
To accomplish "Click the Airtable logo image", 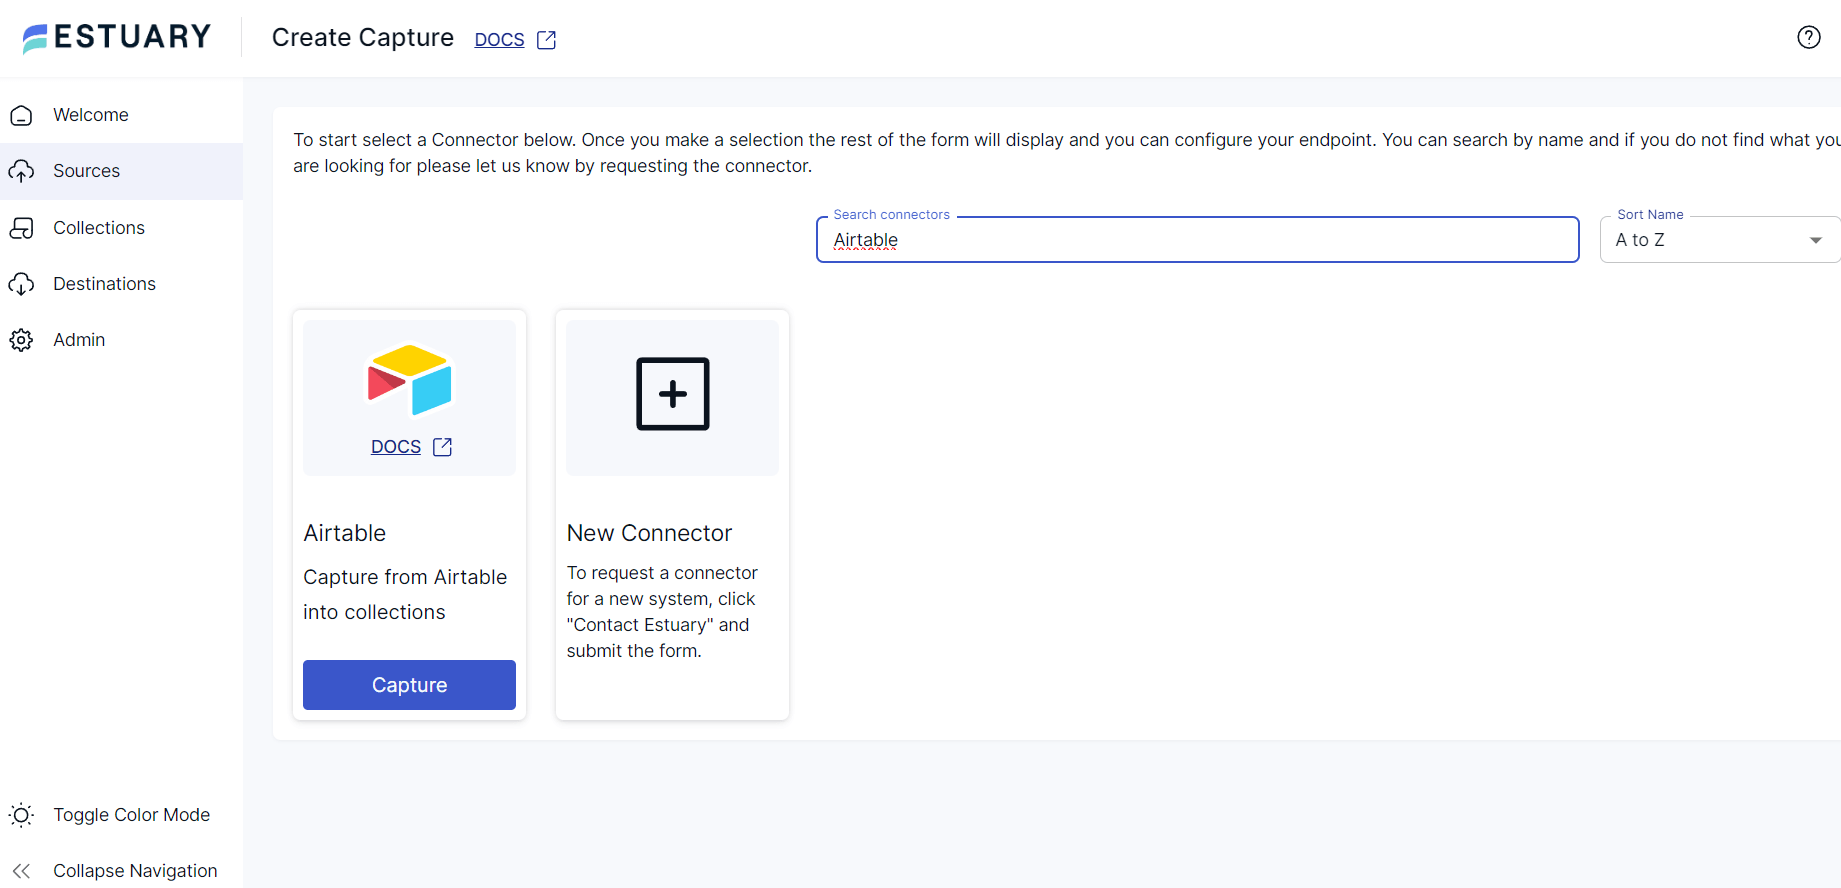I will (409, 379).
